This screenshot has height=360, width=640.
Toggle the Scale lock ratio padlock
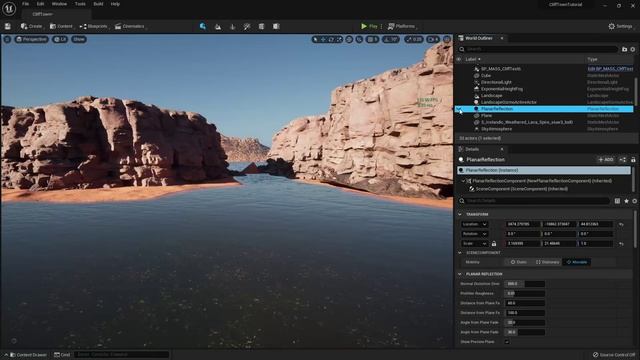494,244
